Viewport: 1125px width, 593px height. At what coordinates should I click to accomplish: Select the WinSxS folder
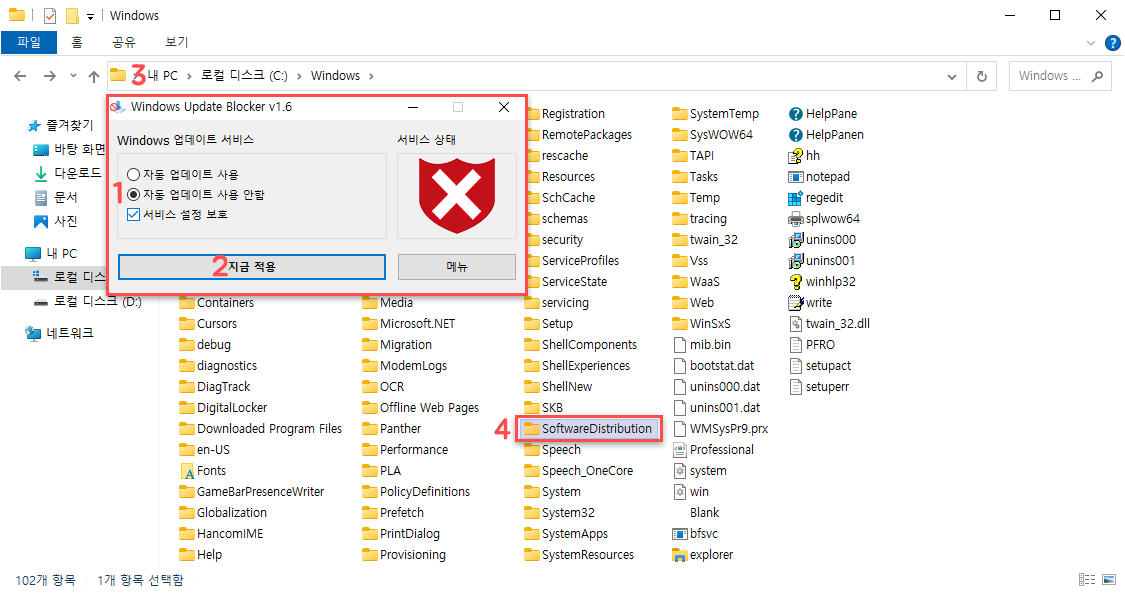click(702, 324)
